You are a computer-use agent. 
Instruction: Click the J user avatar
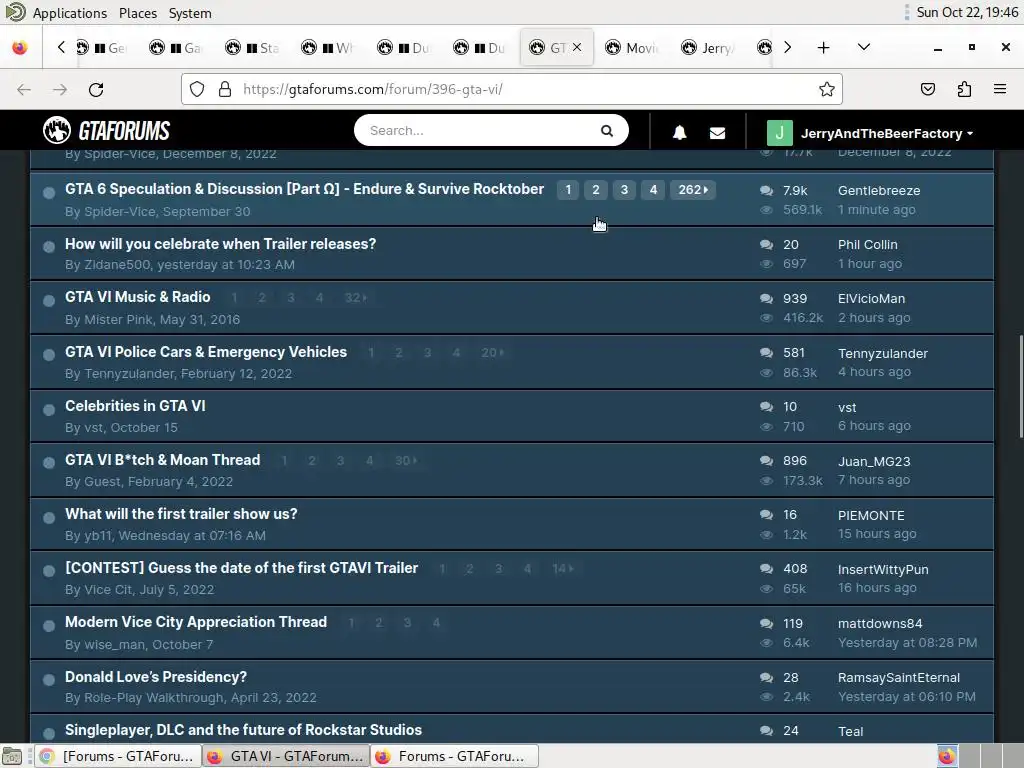779,133
